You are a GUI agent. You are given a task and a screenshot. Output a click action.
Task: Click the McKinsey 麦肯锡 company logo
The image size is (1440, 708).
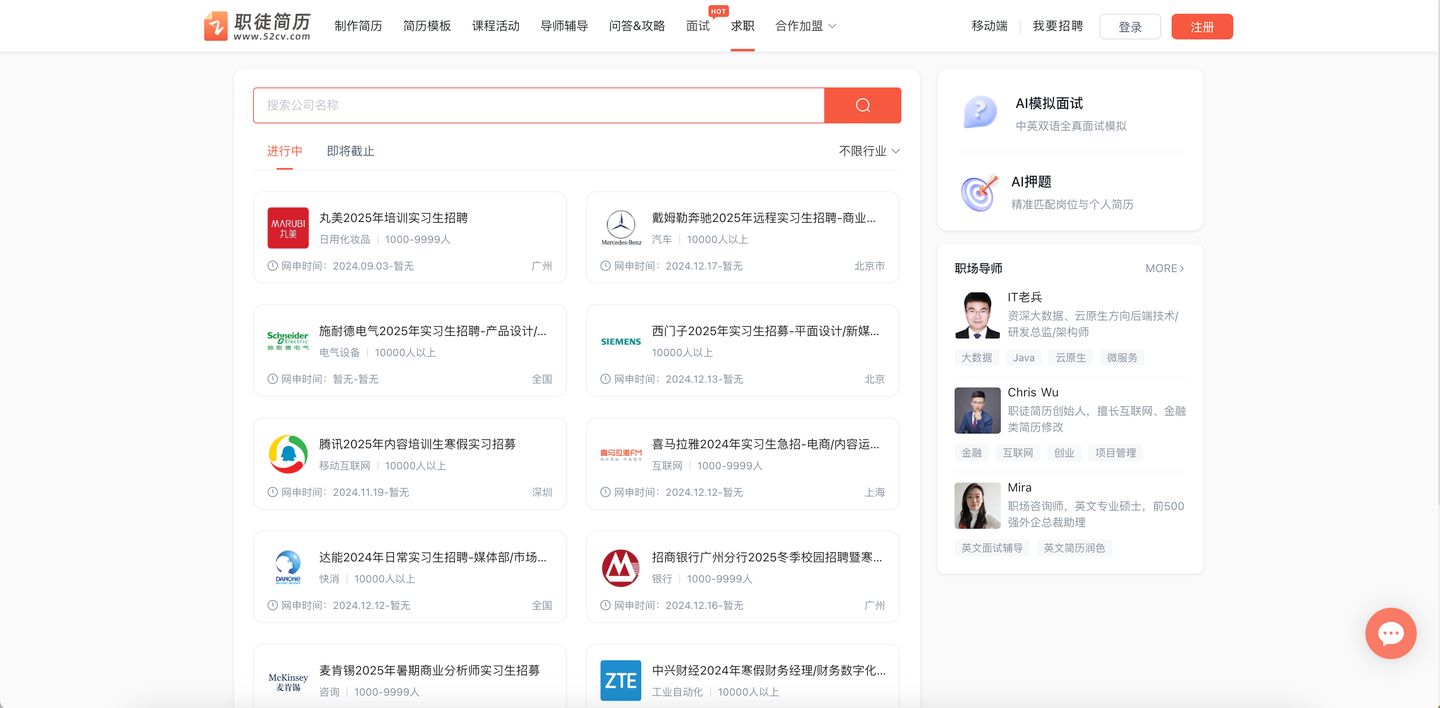pos(288,681)
